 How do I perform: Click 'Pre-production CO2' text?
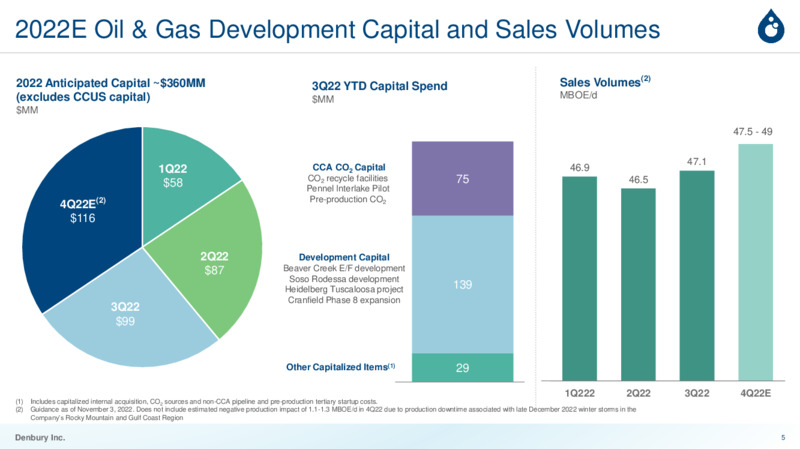pyautogui.click(x=348, y=199)
